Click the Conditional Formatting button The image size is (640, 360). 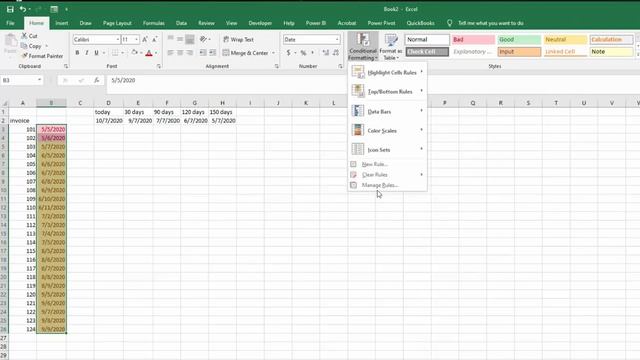pyautogui.click(x=363, y=47)
